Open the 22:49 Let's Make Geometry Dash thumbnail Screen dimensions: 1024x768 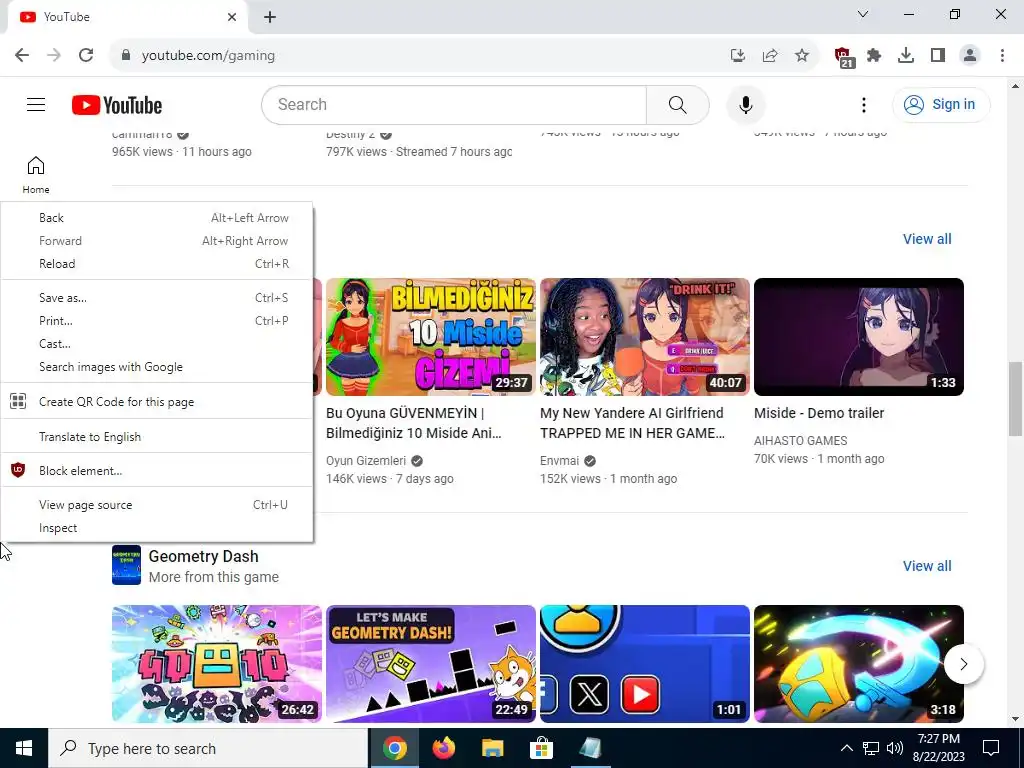431,664
